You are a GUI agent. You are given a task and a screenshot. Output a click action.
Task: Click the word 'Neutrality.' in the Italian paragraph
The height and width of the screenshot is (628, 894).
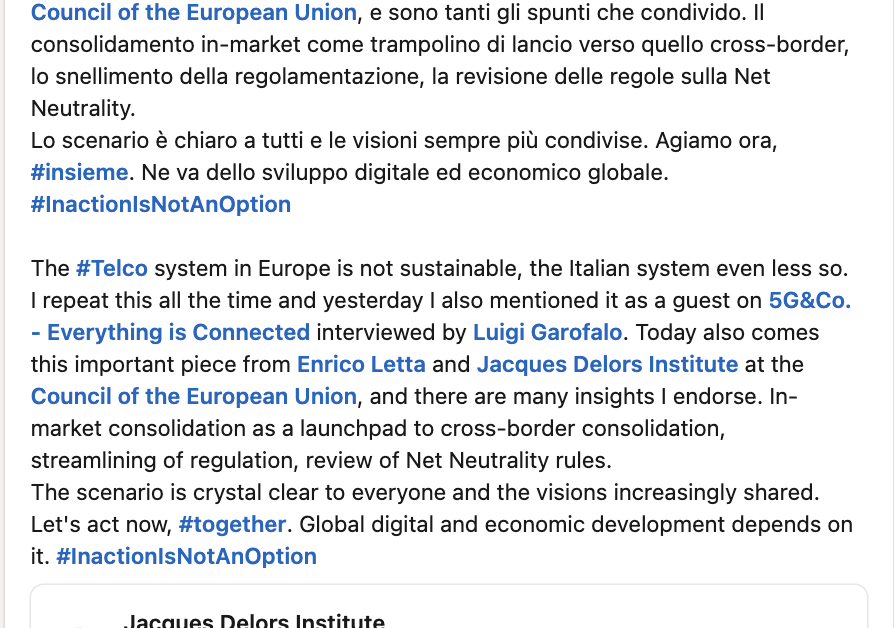[83, 108]
